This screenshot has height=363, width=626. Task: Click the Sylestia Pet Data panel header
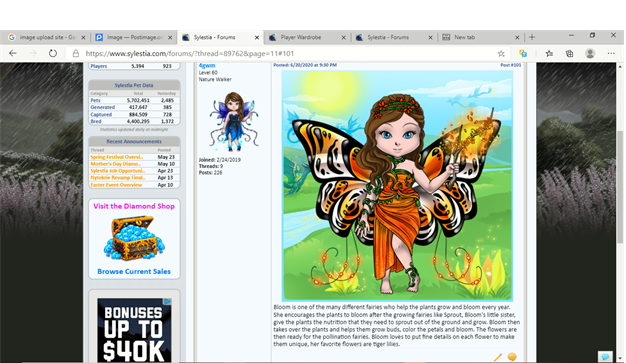[134, 85]
